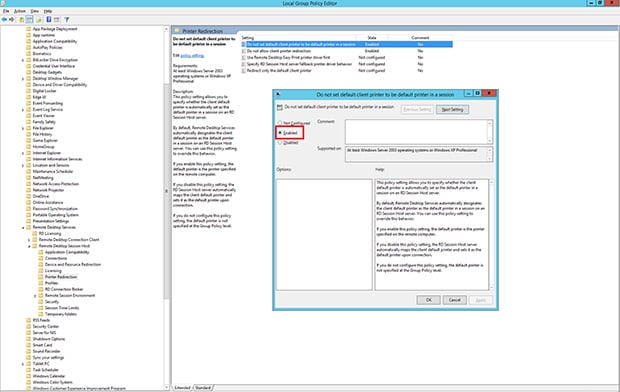The image size is (620, 392).
Task: Click the Local Group Policy Editor title bar icon
Action: pyautogui.click(x=3, y=3)
